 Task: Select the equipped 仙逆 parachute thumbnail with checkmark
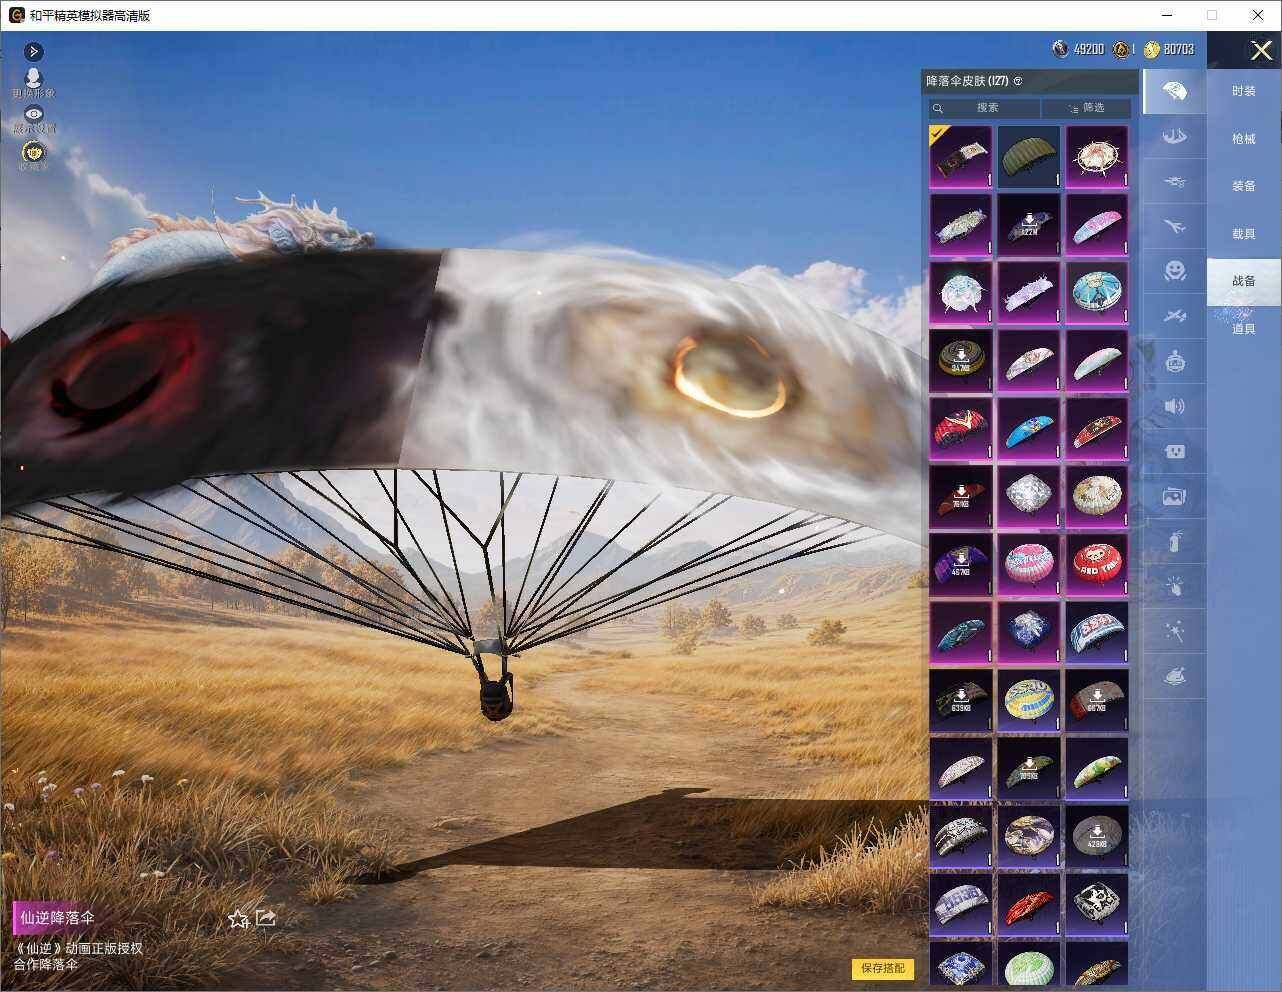(x=961, y=157)
